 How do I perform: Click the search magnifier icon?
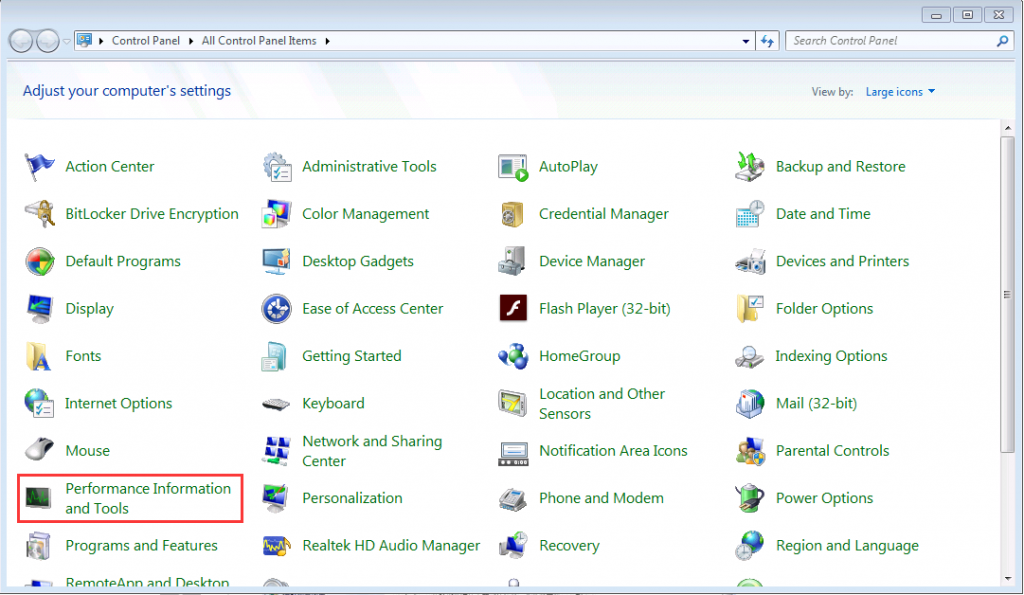coord(1002,41)
